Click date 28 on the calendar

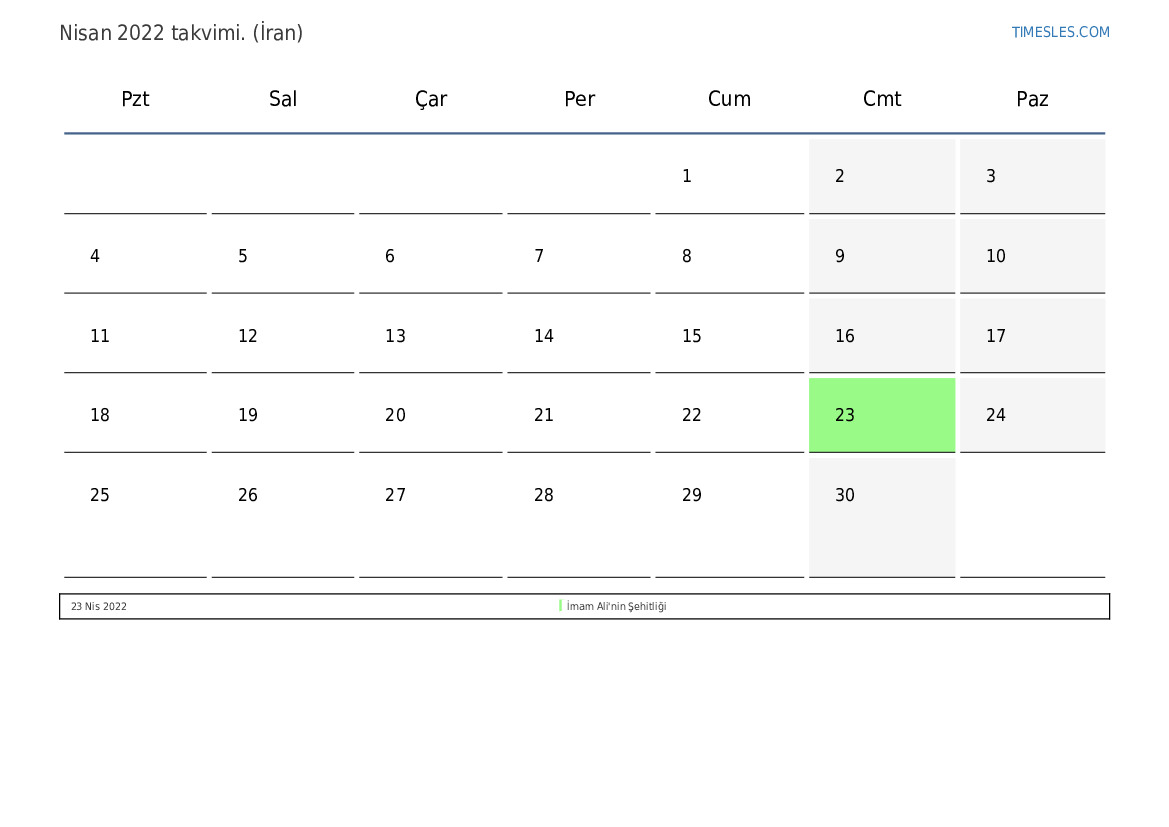click(x=544, y=495)
